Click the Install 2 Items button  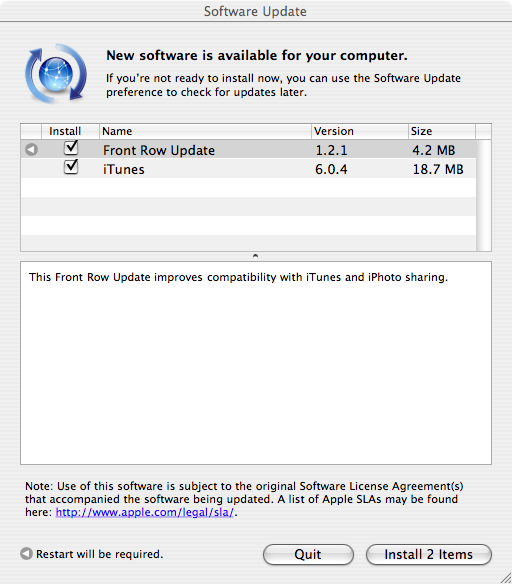click(x=429, y=554)
